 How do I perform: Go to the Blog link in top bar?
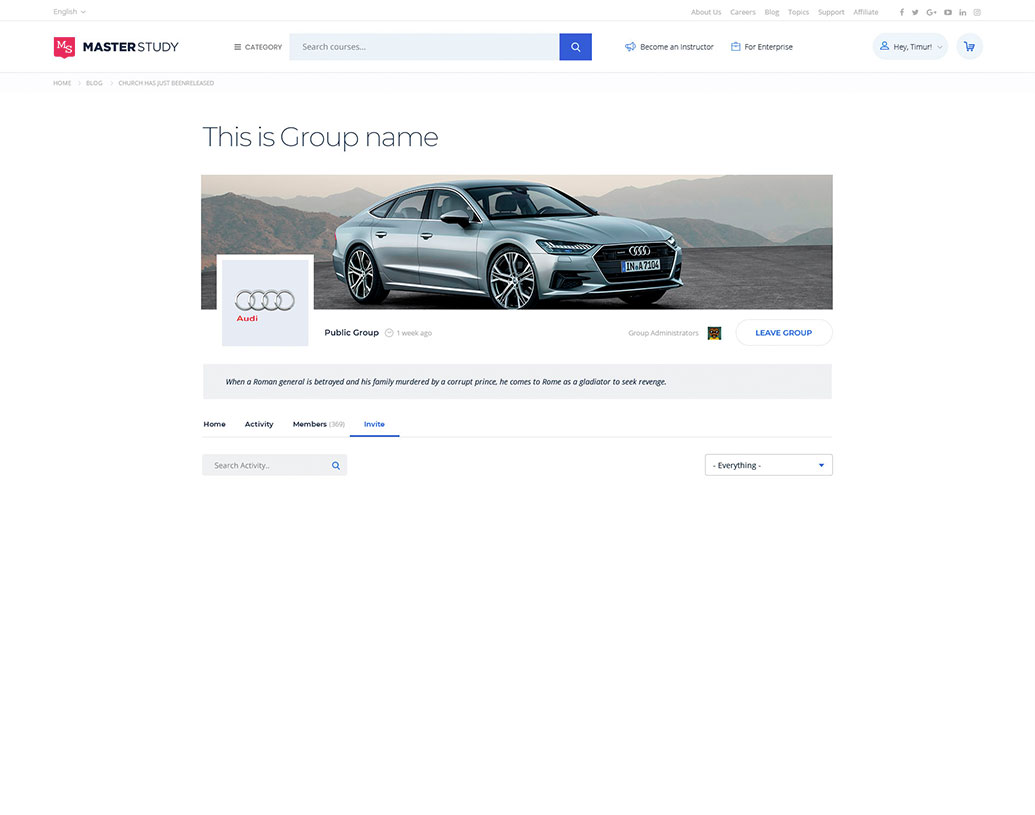click(x=772, y=12)
